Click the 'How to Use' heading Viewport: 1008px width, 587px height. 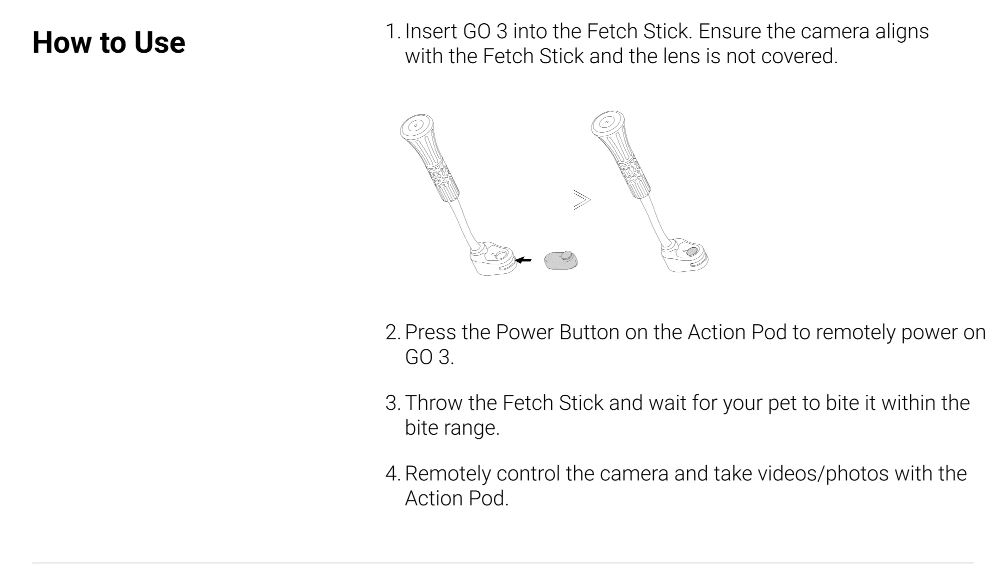point(109,43)
